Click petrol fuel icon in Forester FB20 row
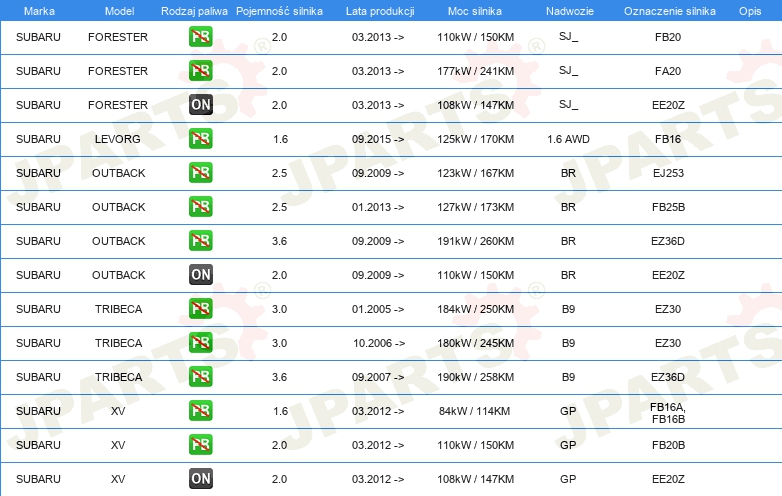 coord(200,36)
